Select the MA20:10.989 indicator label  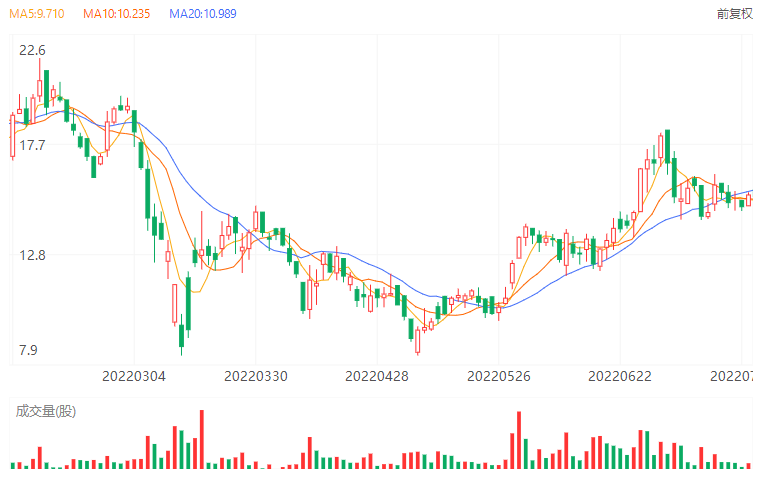pos(203,14)
